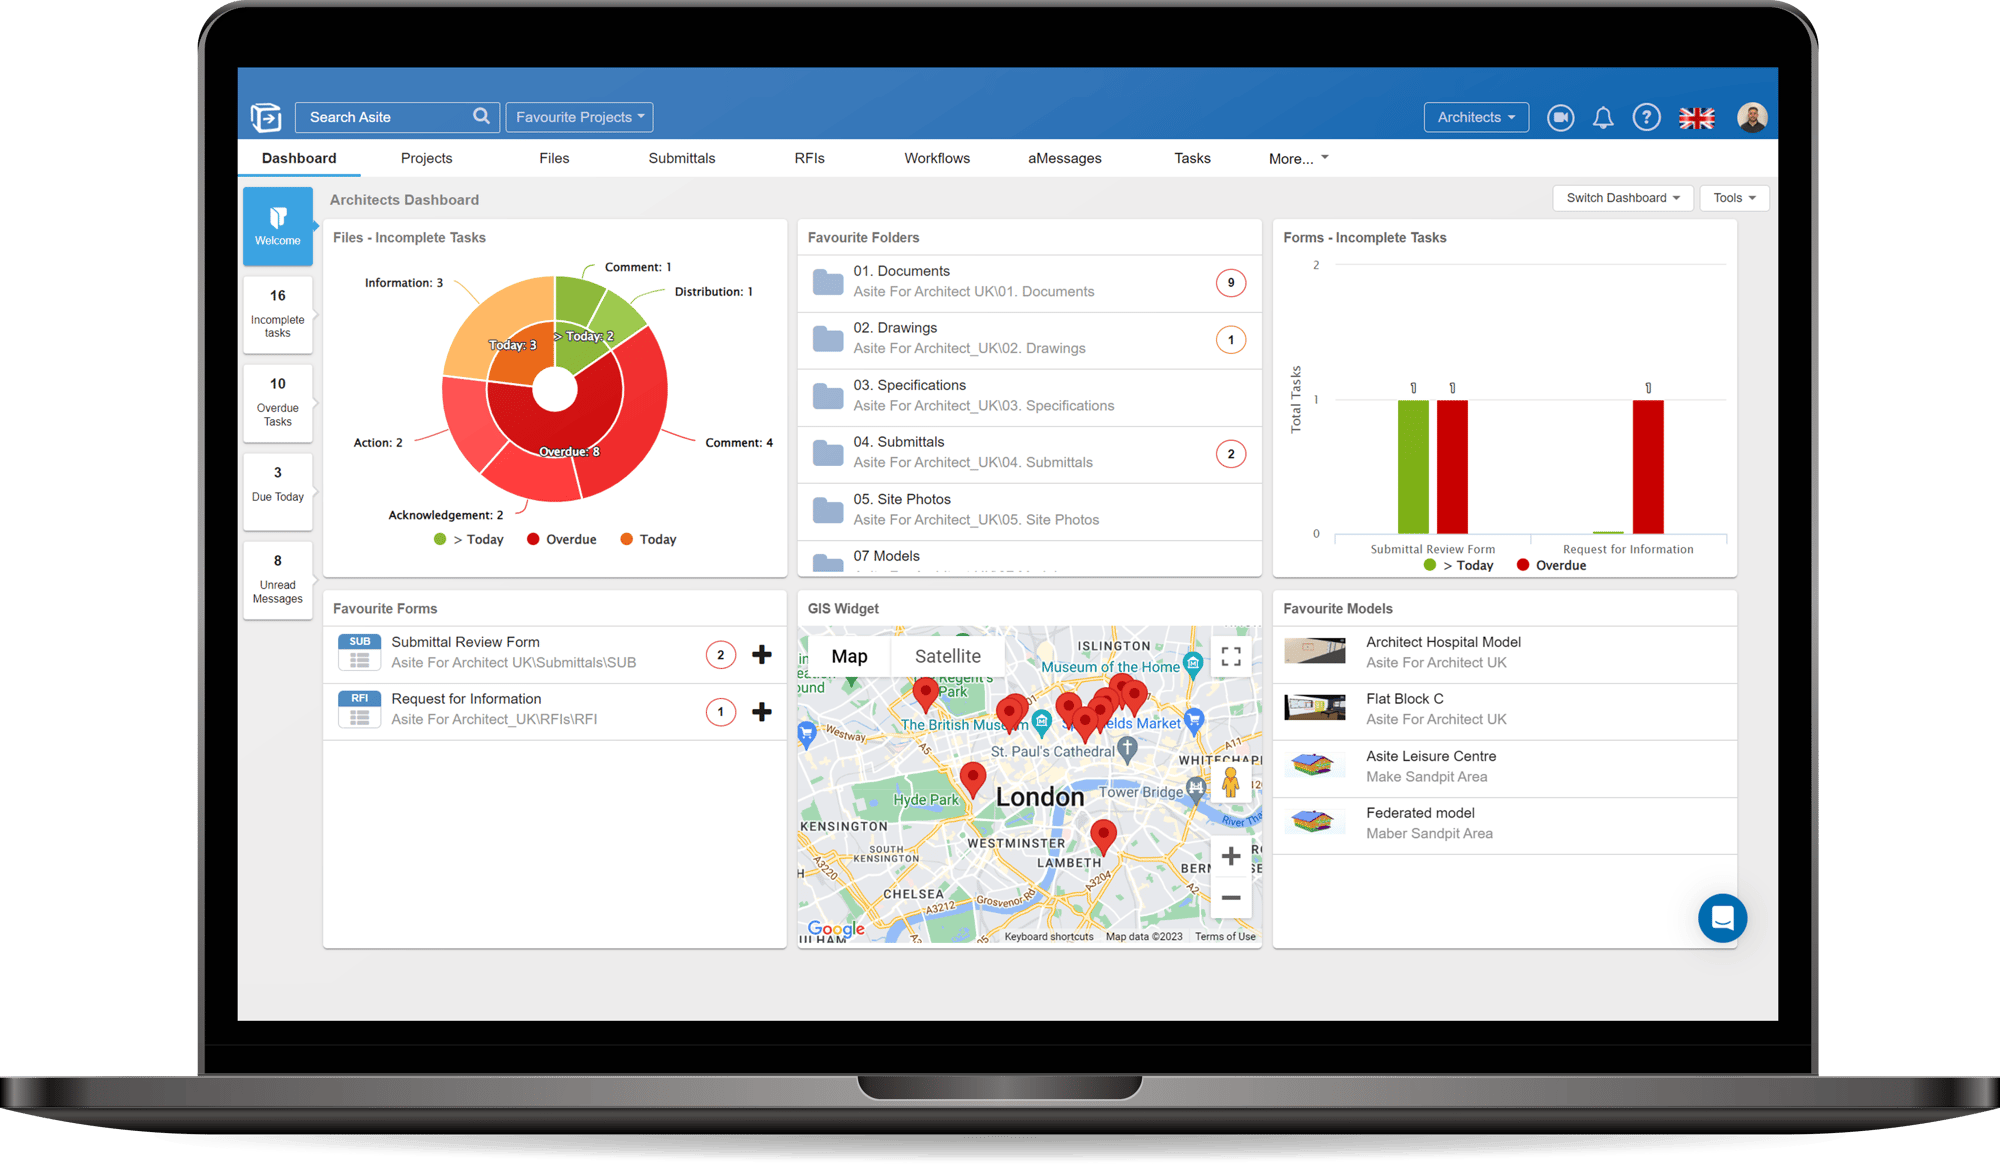Zoom out on the GIS map
Viewport: 2000px width, 1164px height.
pyautogui.click(x=1231, y=898)
